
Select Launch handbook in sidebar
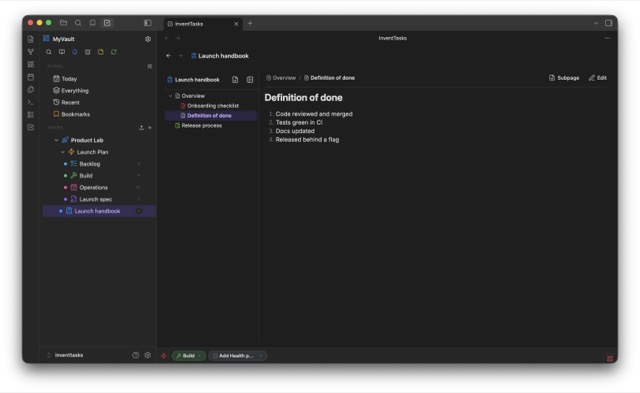(99, 211)
